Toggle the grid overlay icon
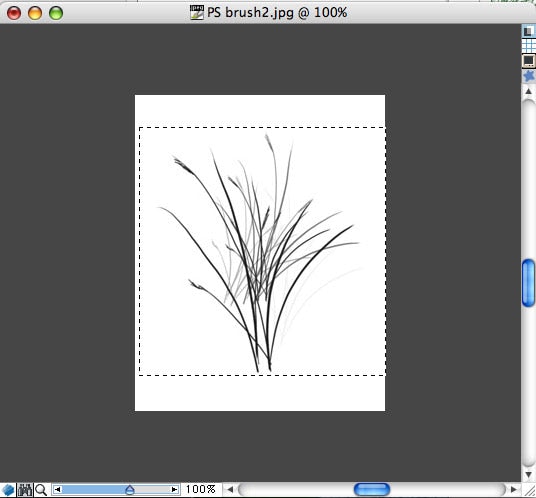This screenshot has width=536, height=498. click(529, 45)
